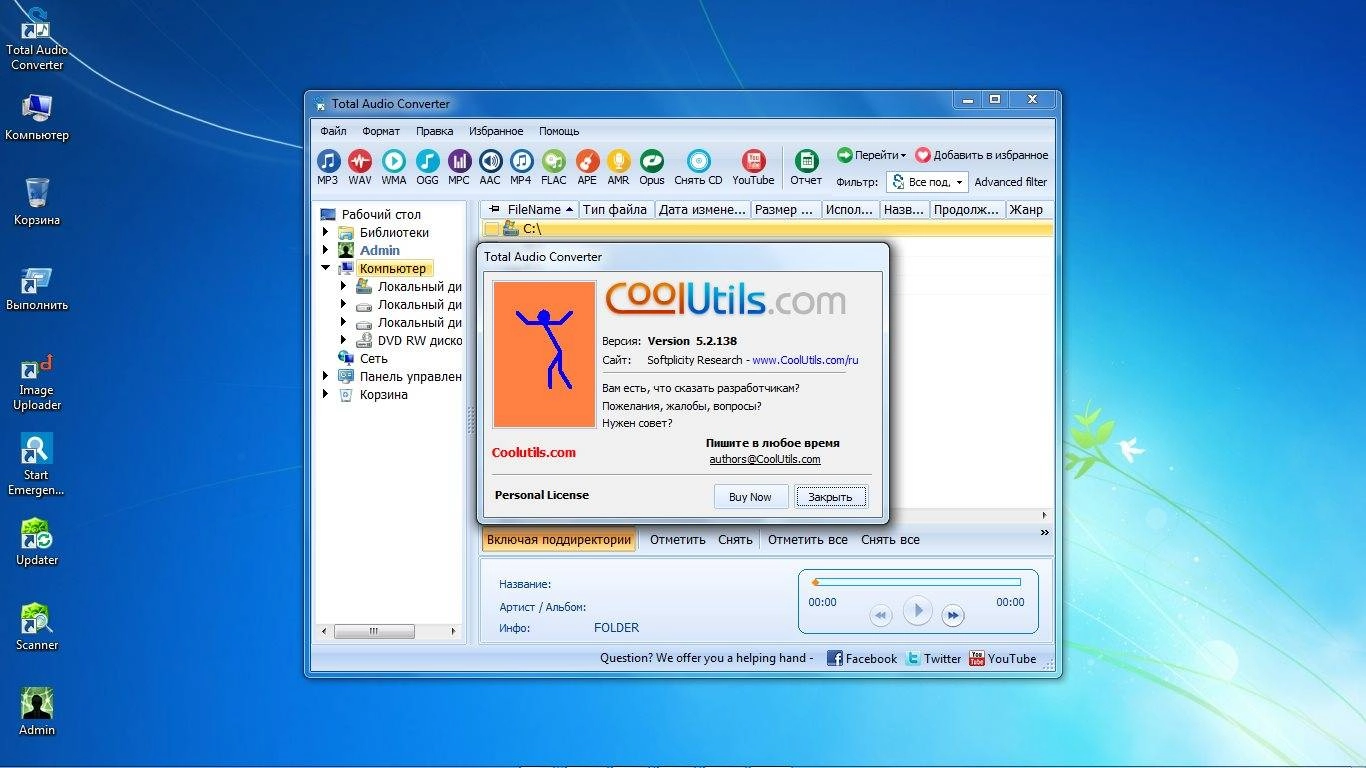1366x768 pixels.
Task: Open the Перейти dropdown menu
Action: [x=872, y=155]
